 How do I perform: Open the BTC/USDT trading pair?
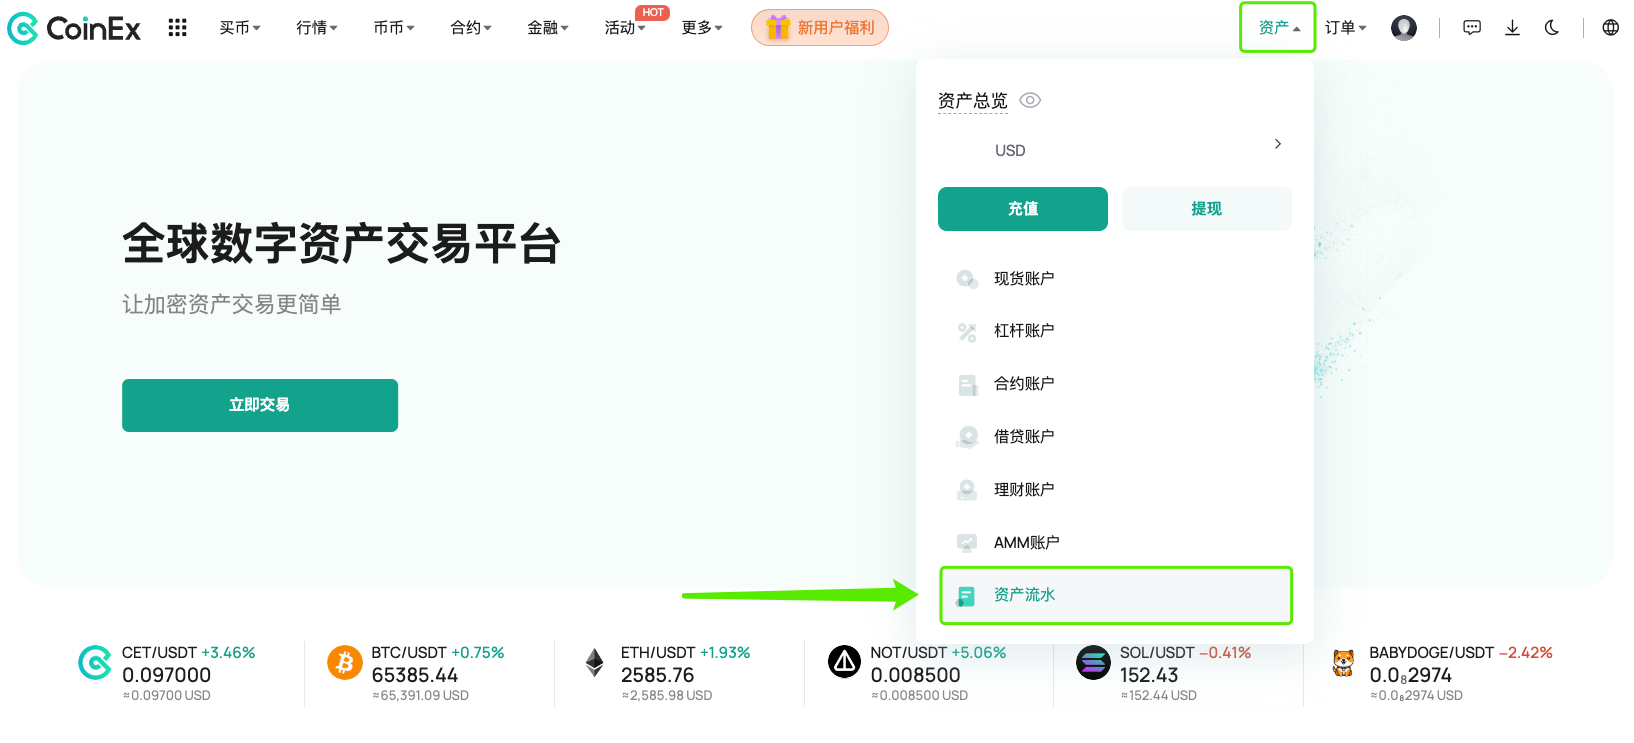click(409, 653)
